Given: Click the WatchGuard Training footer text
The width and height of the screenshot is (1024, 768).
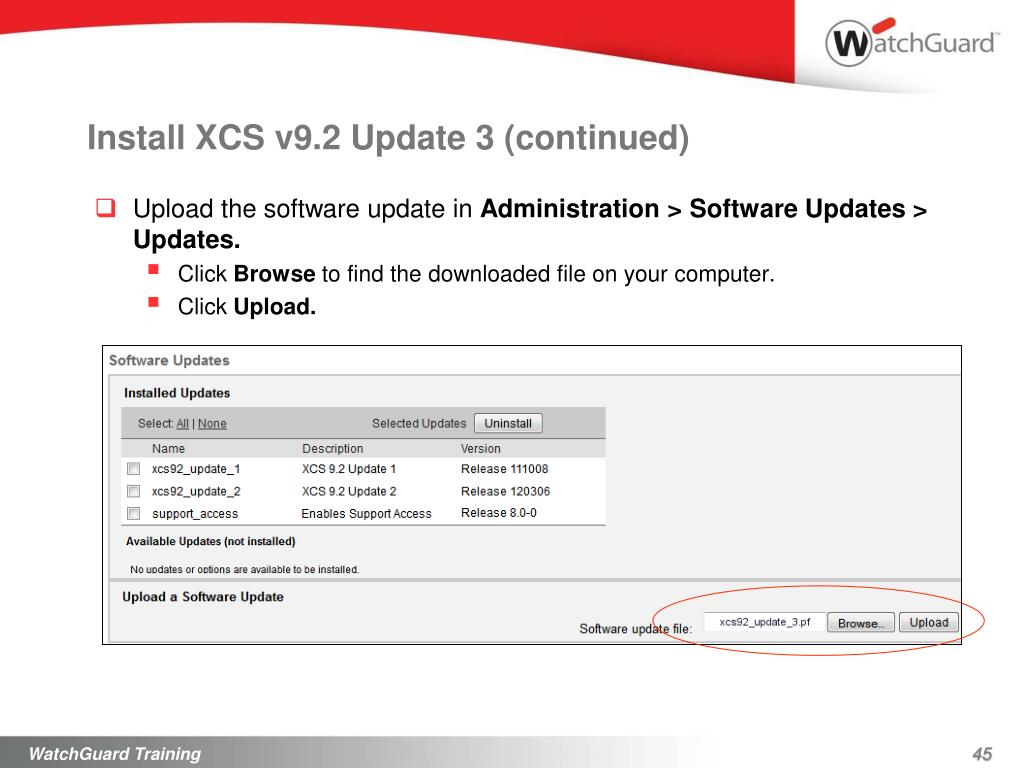Looking at the screenshot, I should tap(115, 754).
